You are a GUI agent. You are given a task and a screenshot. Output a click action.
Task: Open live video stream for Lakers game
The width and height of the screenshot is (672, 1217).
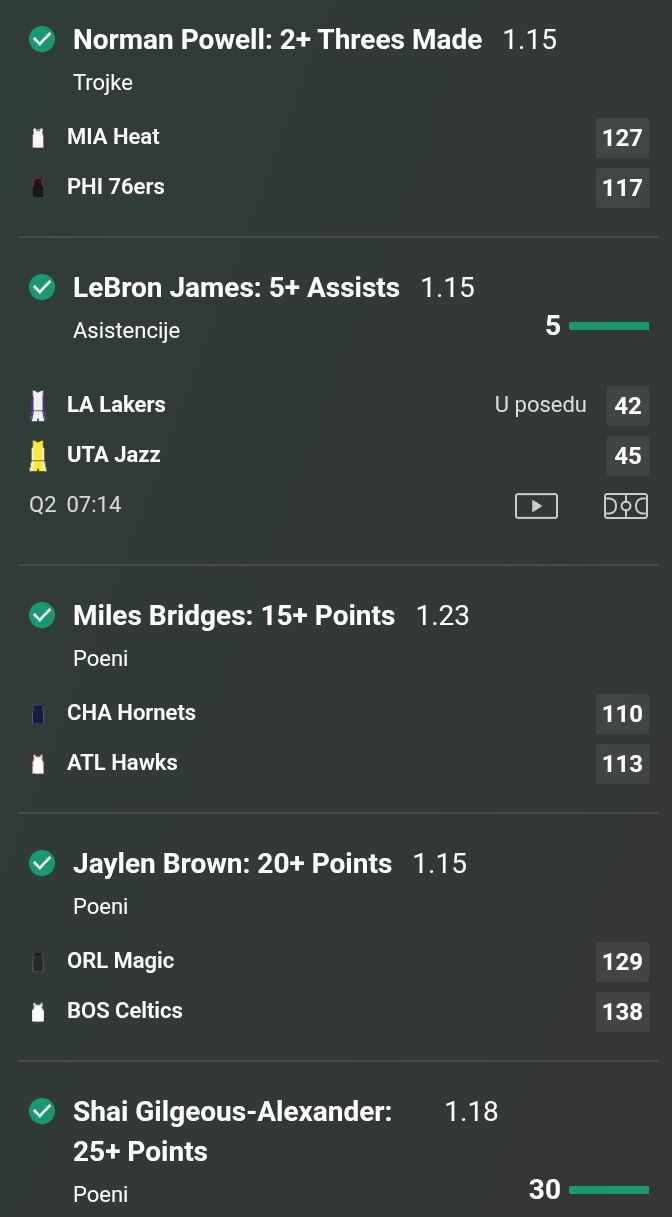point(536,506)
